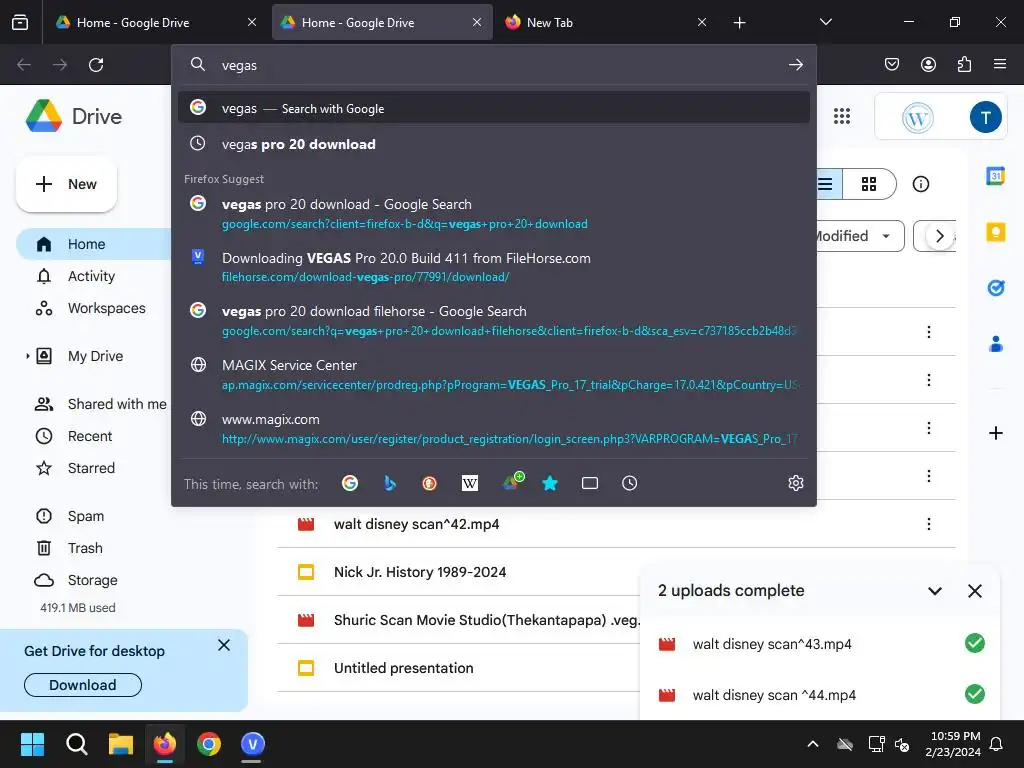
Task: Open search settings gear icon
Action: tap(795, 483)
